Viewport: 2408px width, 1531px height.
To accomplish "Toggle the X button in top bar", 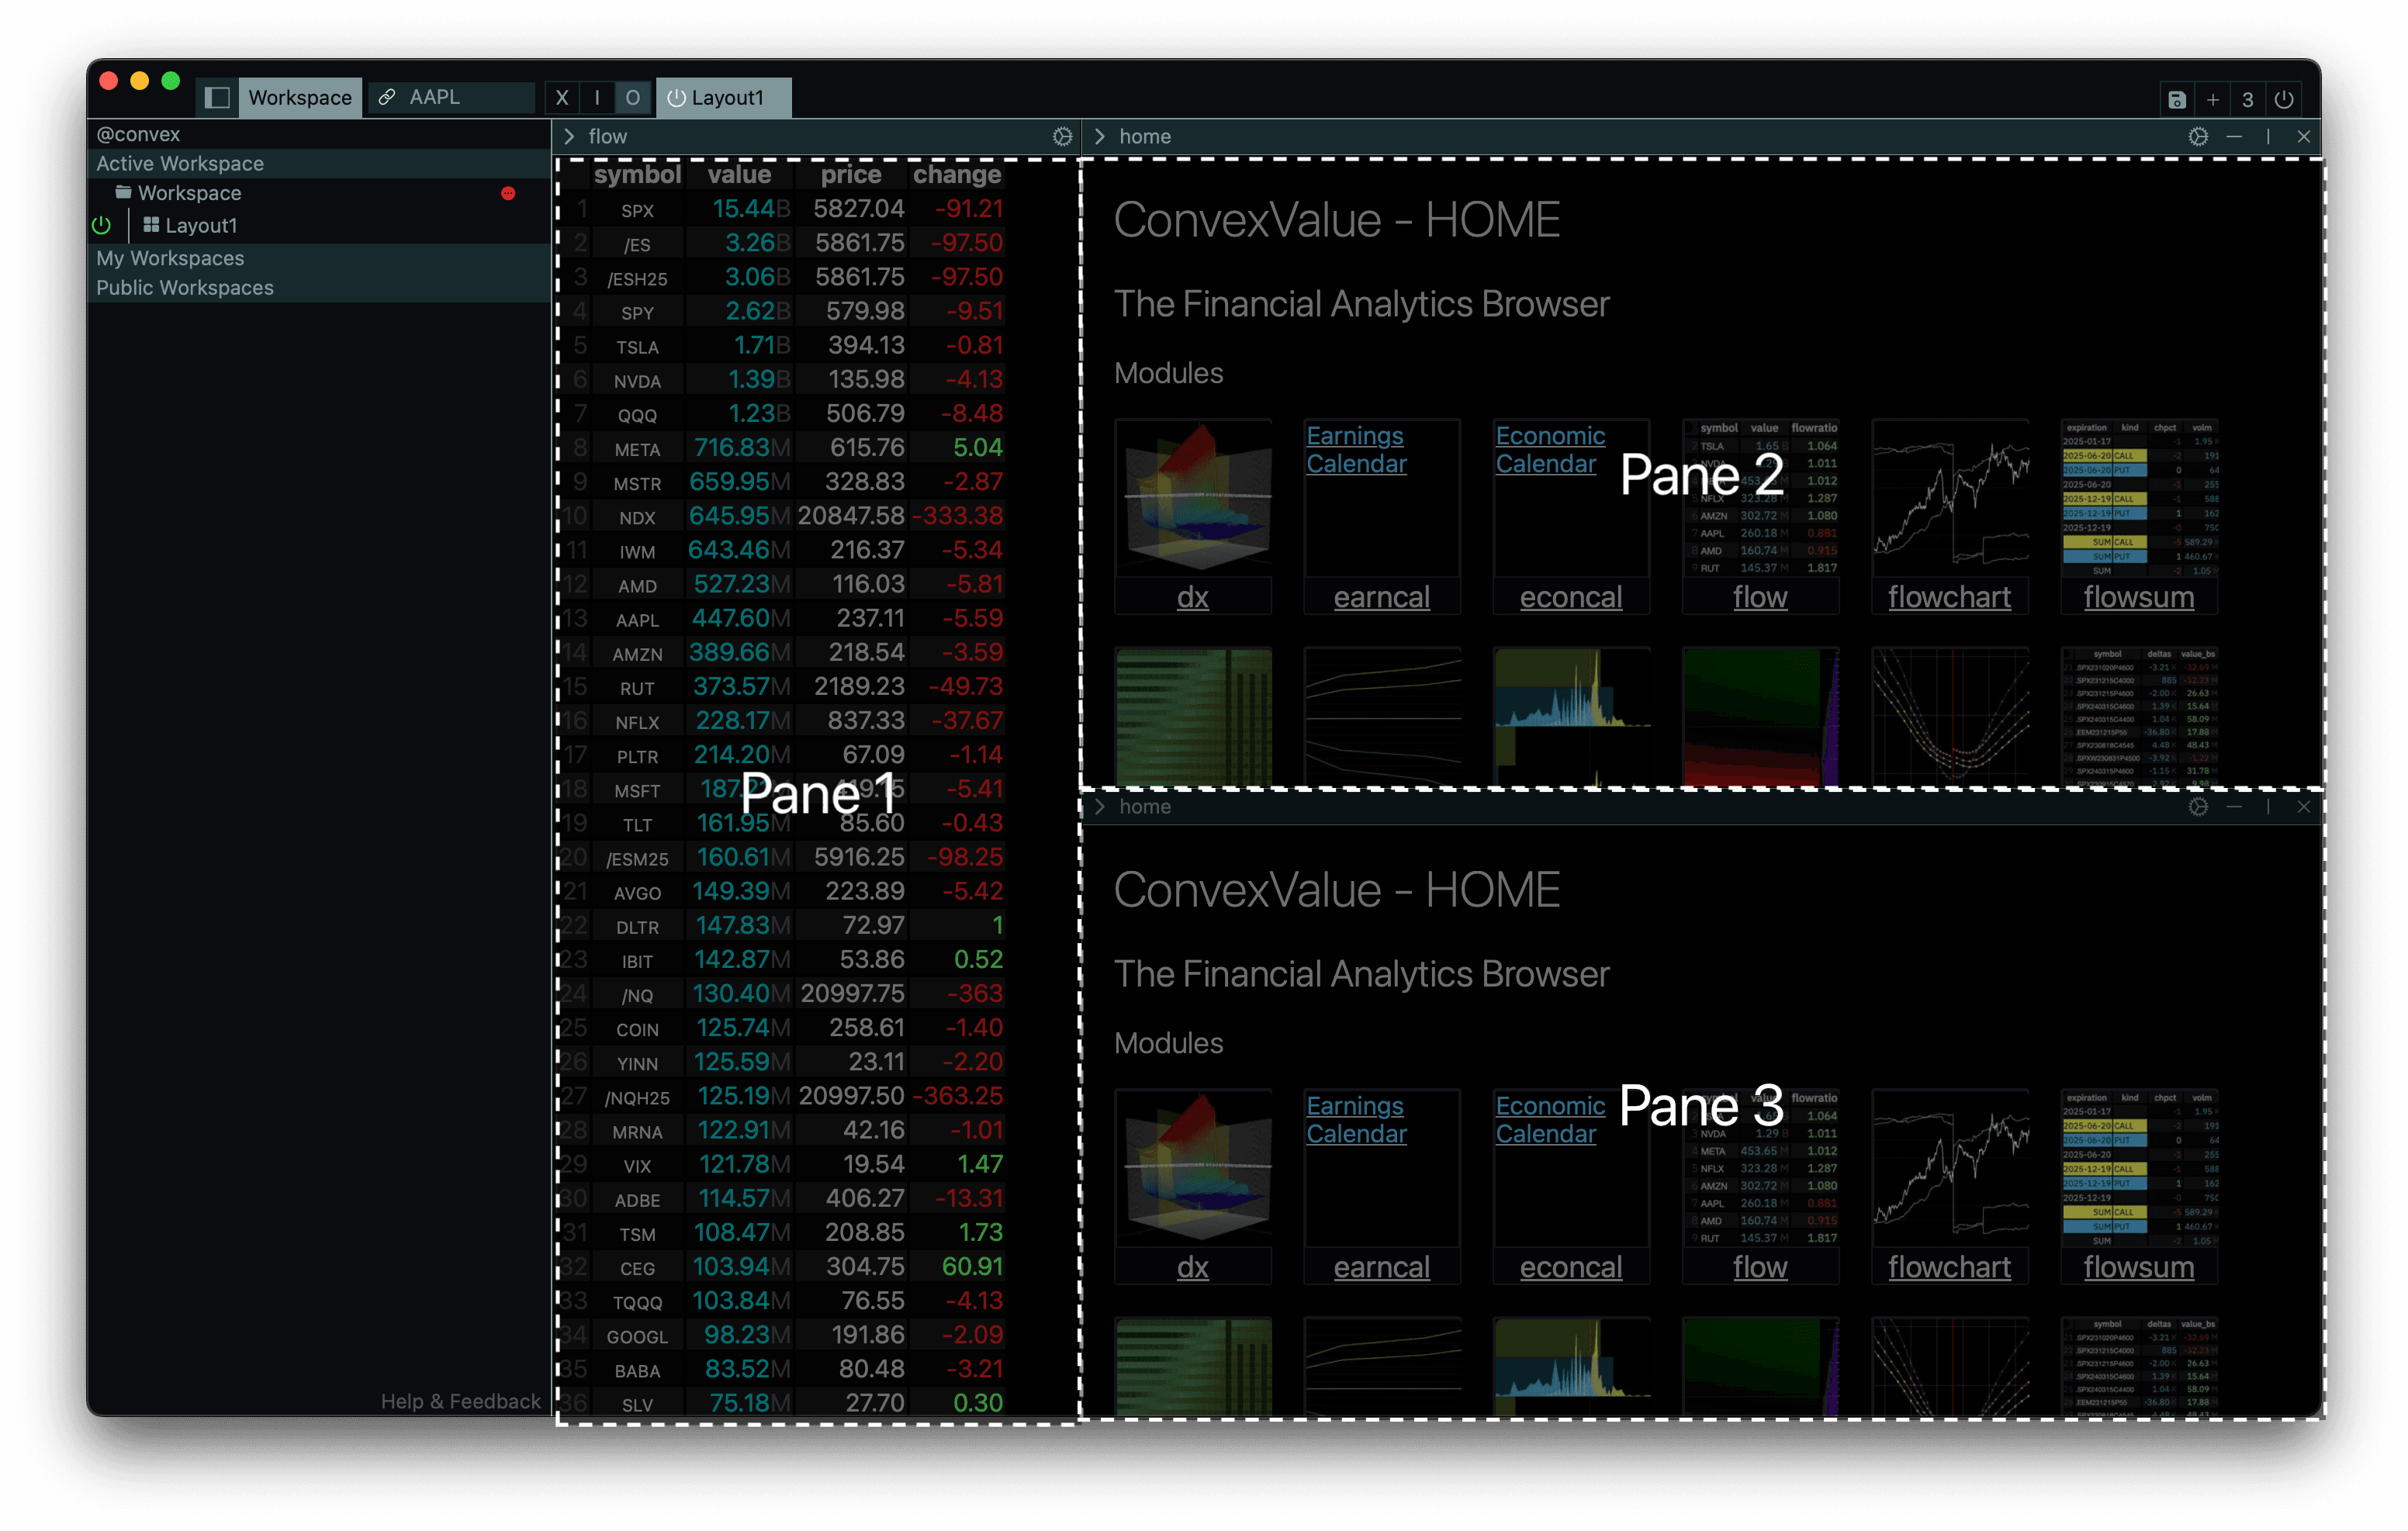I will [x=562, y=98].
